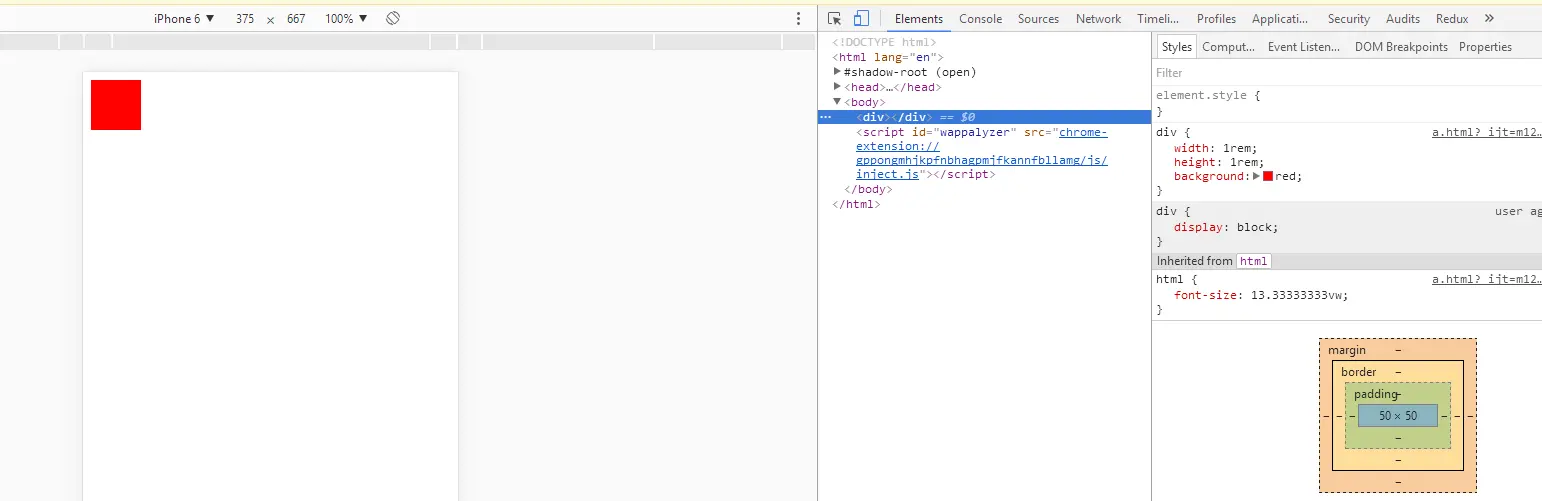
Task: Switch to the Console tab
Action: 980,18
